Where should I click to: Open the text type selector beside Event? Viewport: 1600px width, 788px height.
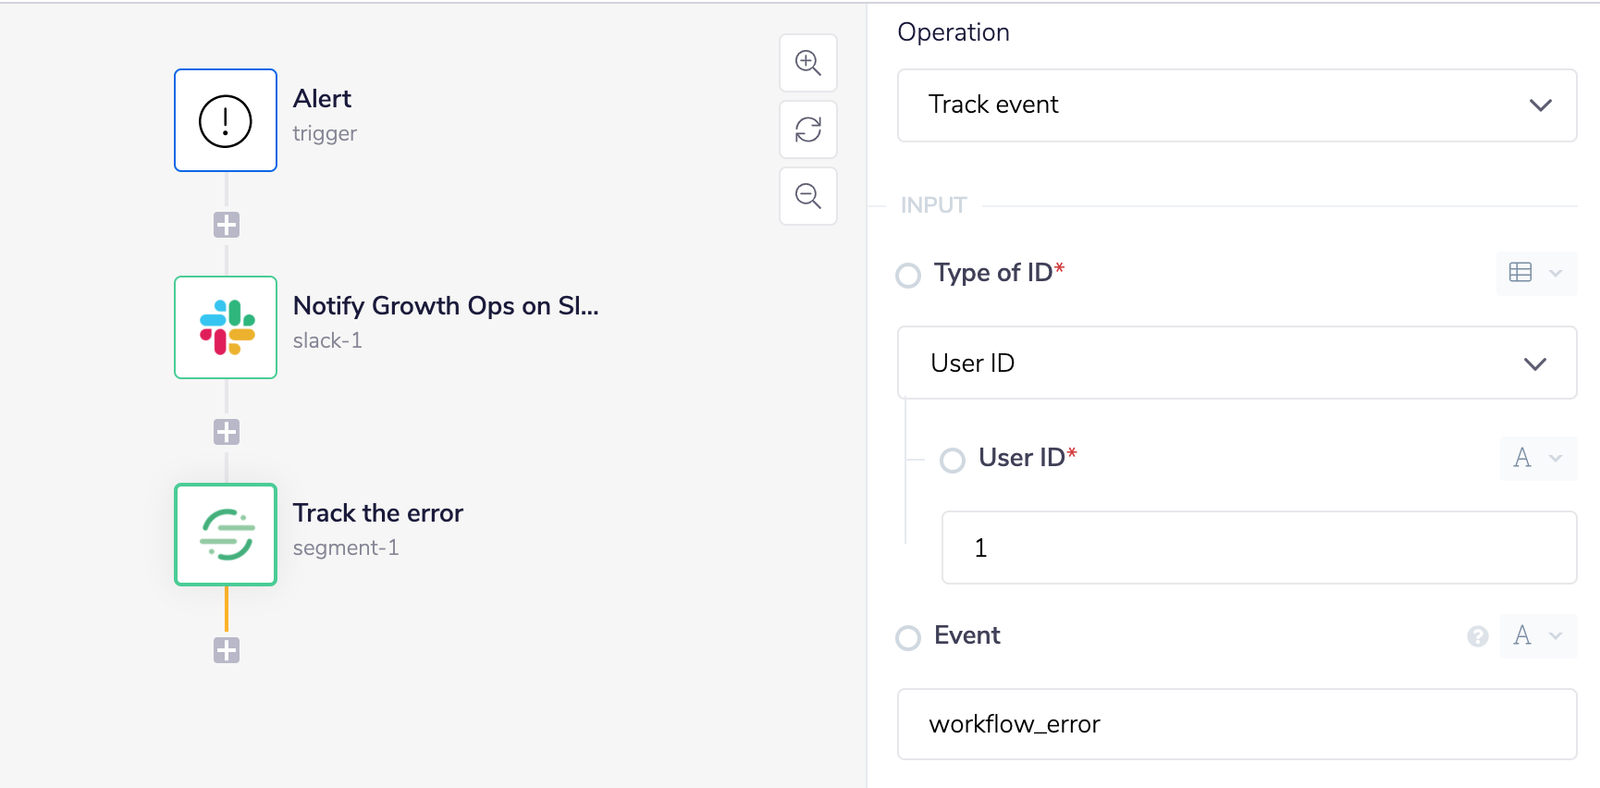click(1538, 636)
